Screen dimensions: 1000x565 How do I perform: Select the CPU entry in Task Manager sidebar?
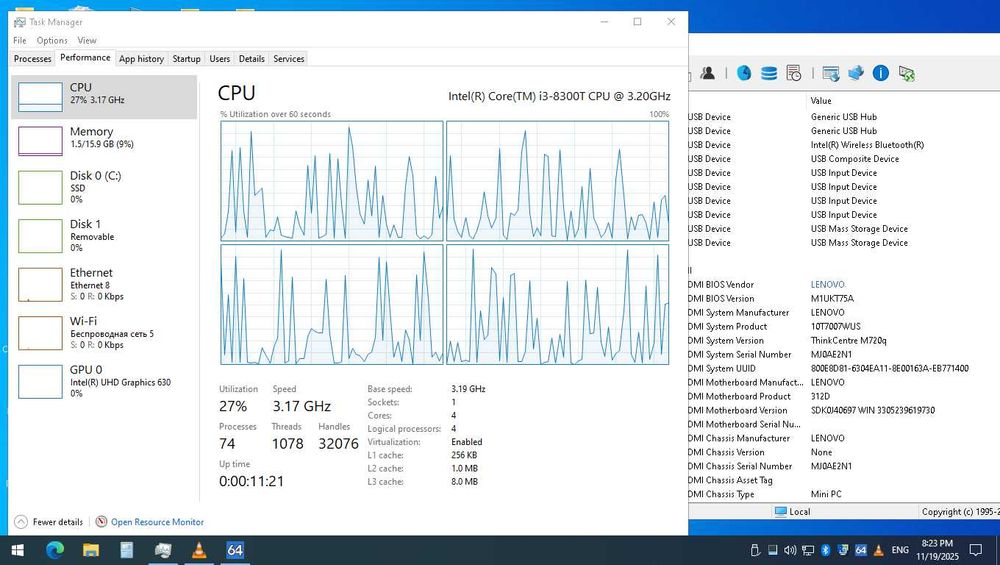click(104, 97)
